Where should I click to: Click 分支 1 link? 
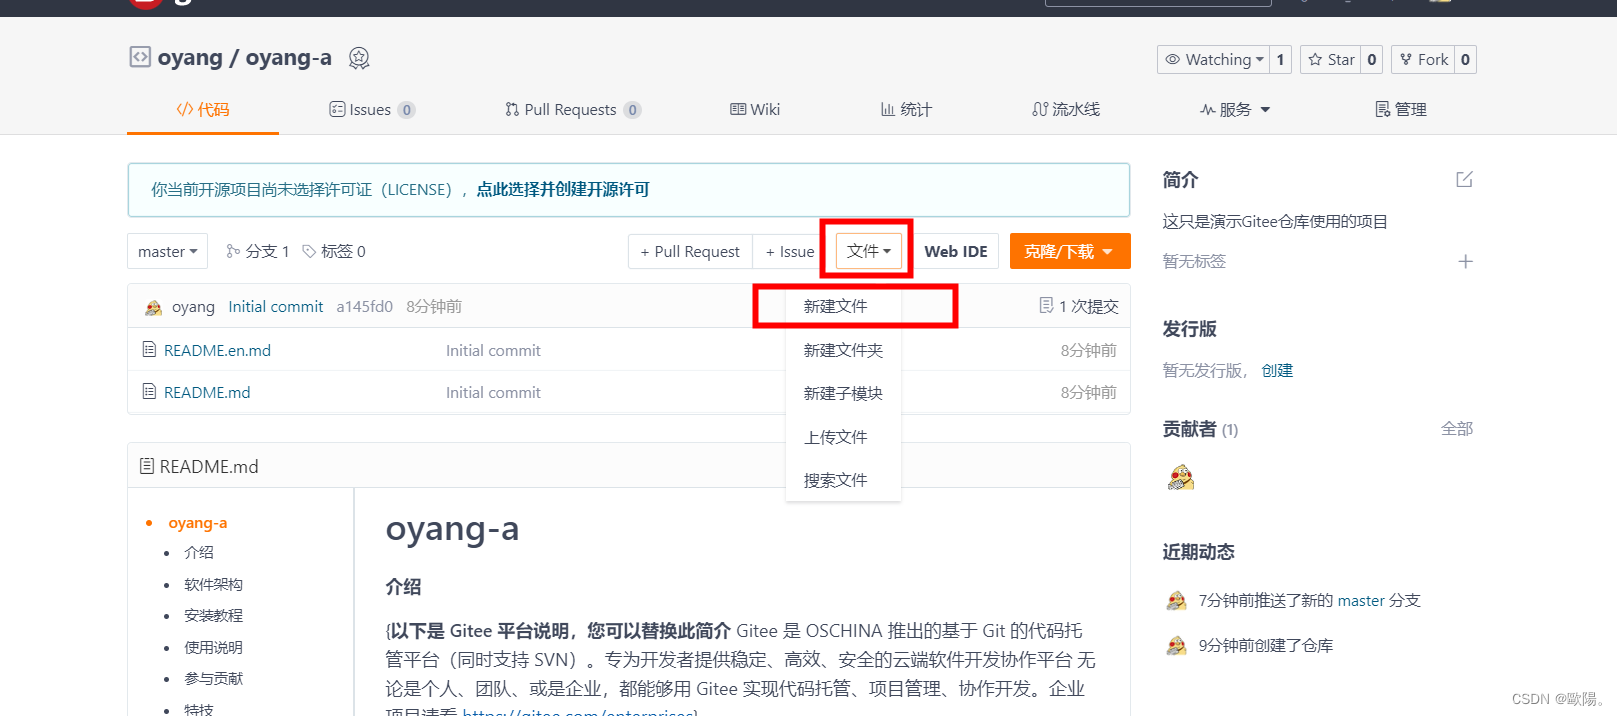click(x=258, y=251)
